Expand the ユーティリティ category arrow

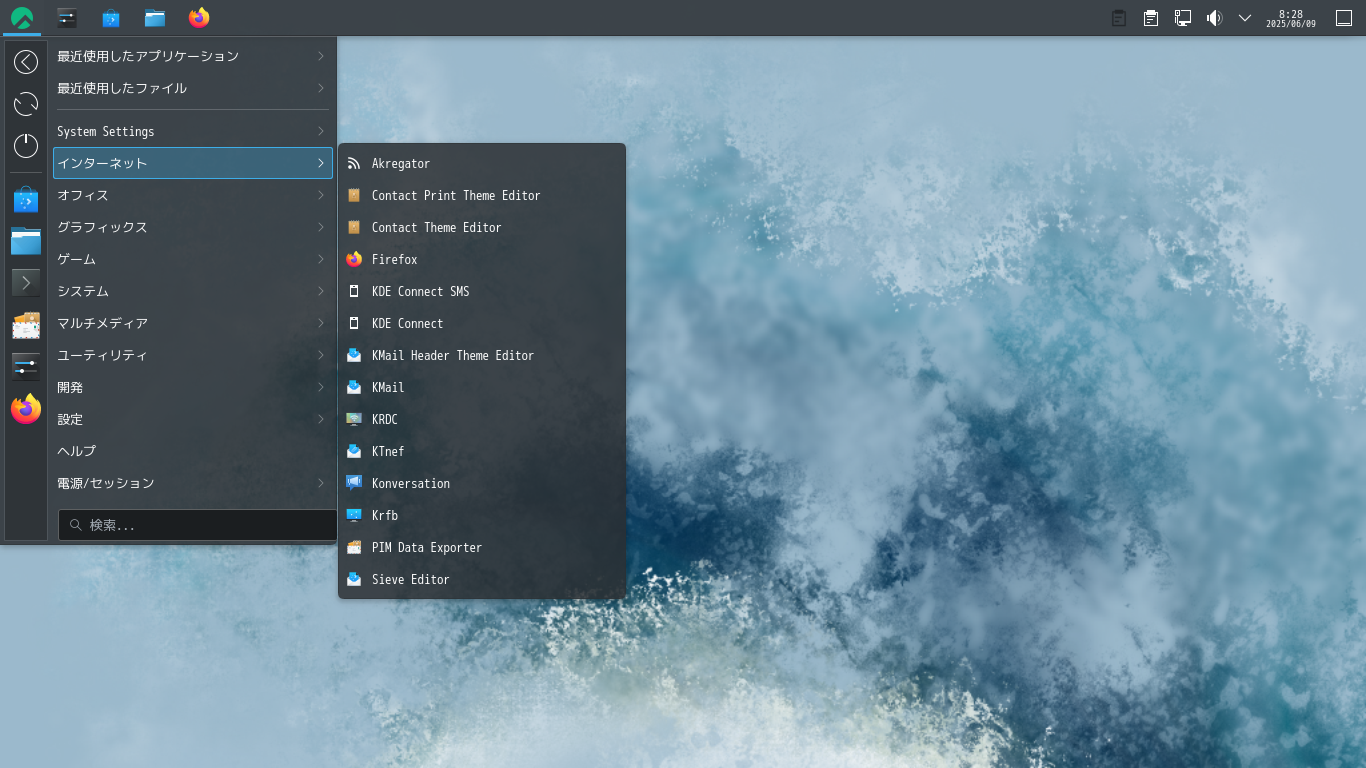tap(321, 355)
